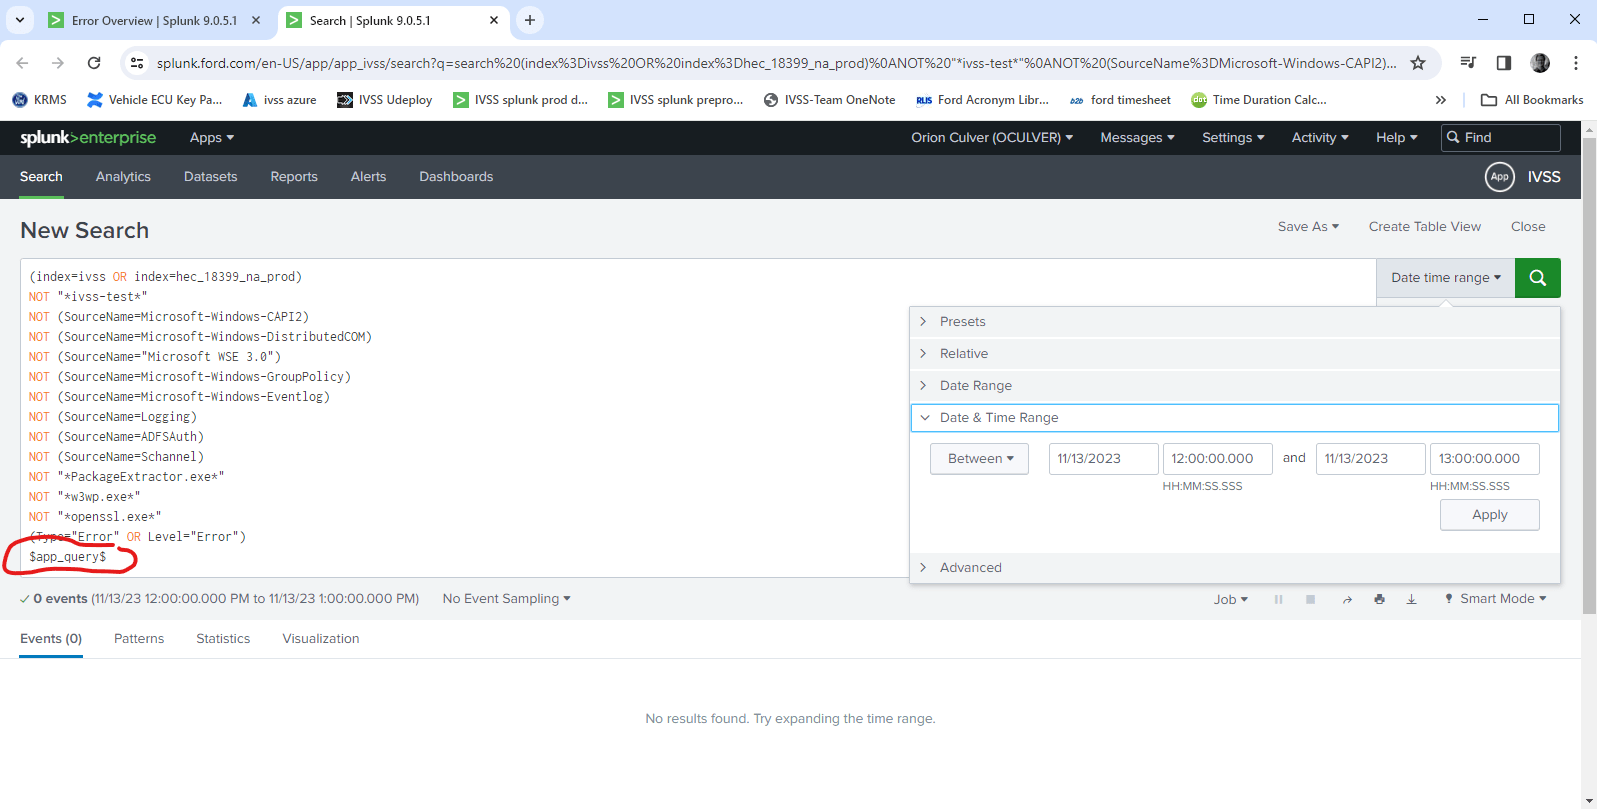Click the Splunk enterprise logo
This screenshot has height=809, width=1597.
tap(88, 138)
